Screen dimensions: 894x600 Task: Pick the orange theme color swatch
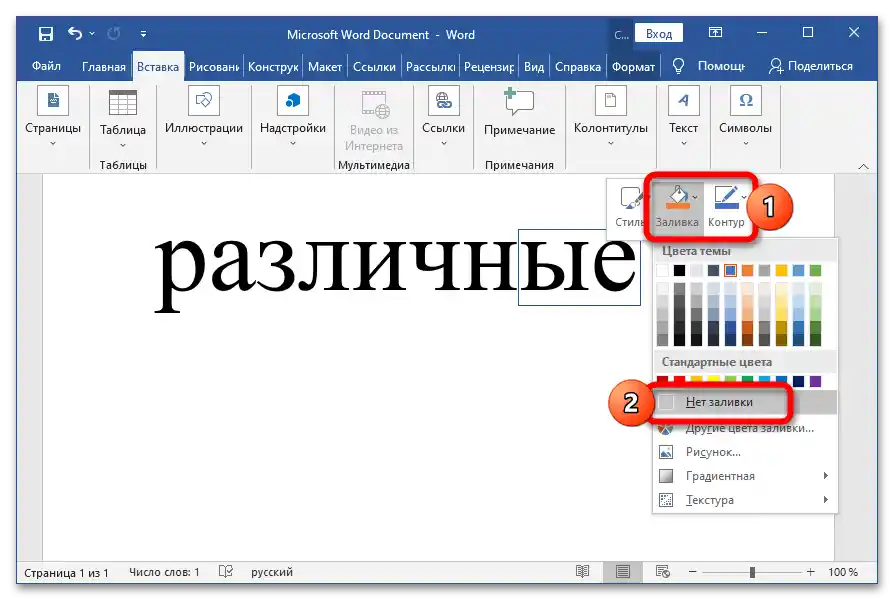(x=747, y=270)
